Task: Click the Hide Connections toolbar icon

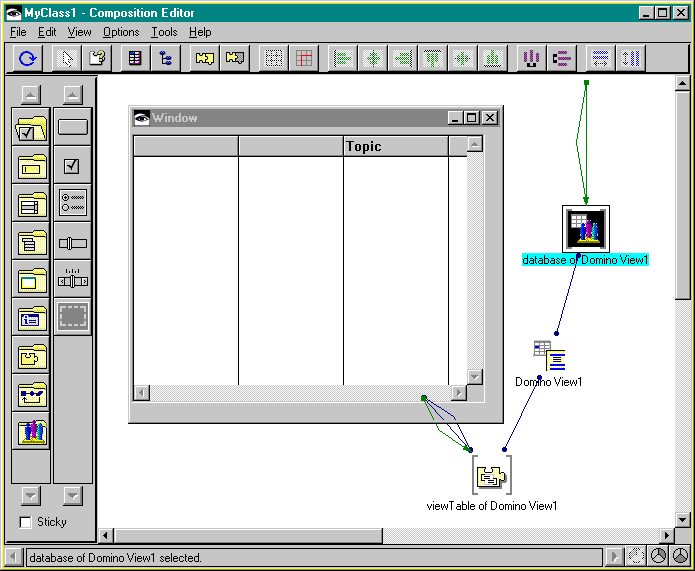Action: (236, 58)
